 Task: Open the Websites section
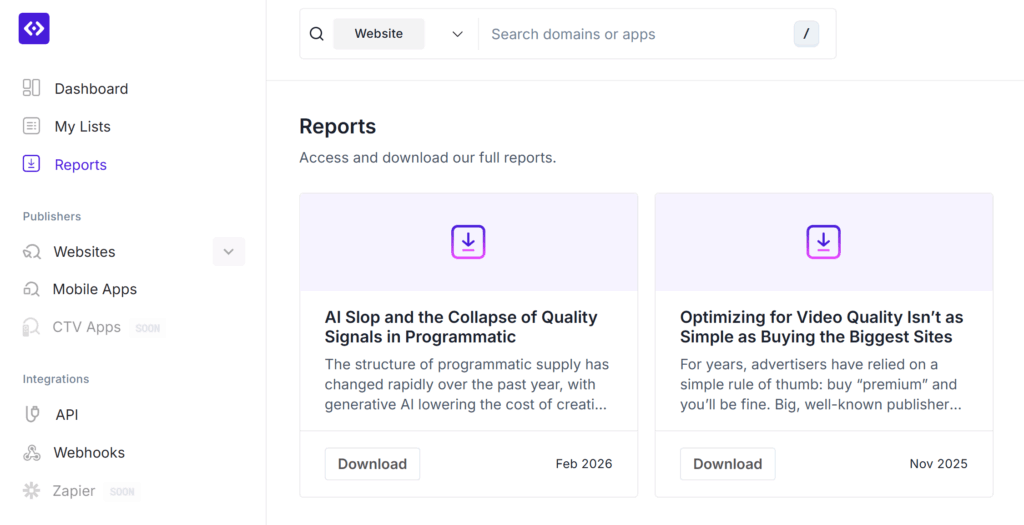(x=84, y=251)
